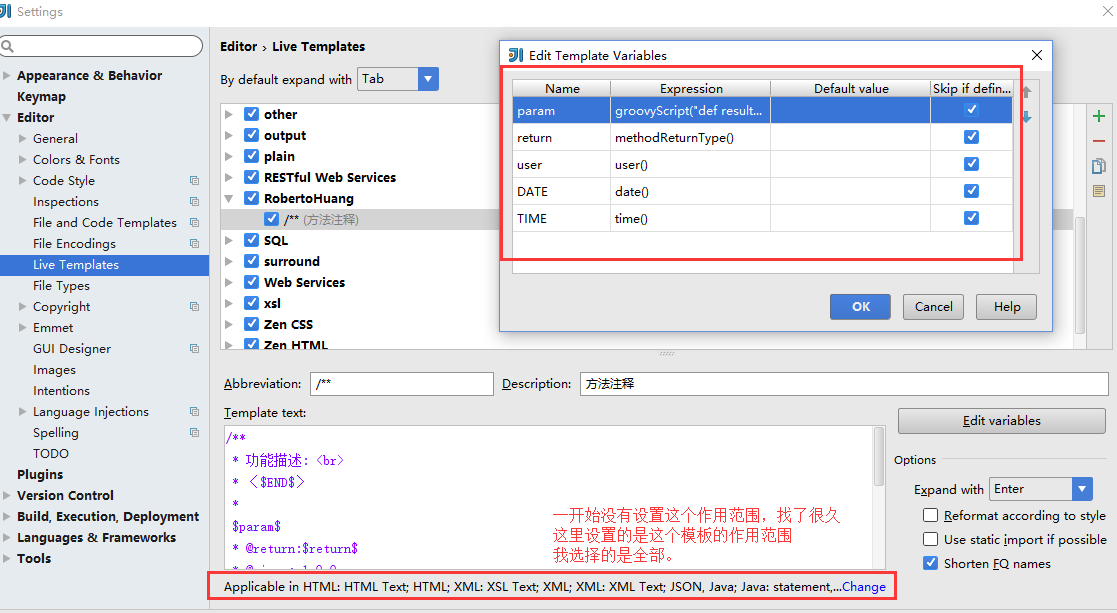Click project-level icon beside GUI Designer

coord(194,349)
